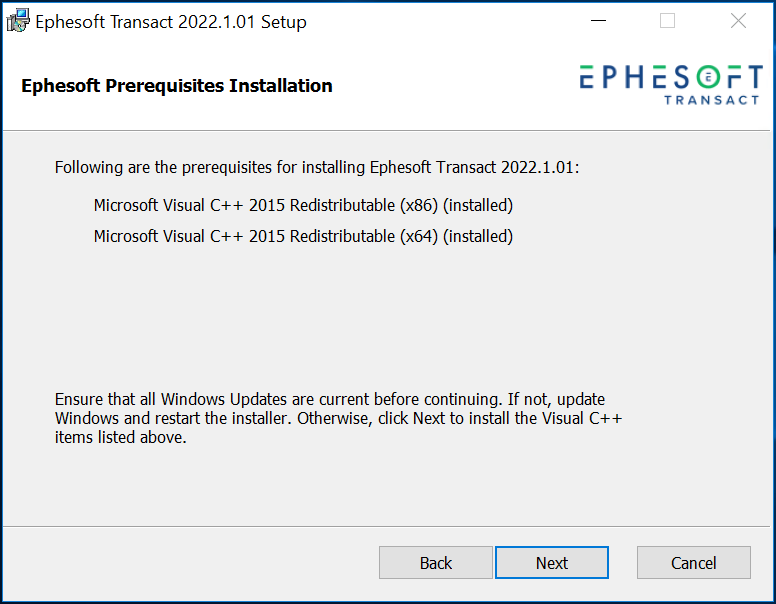This screenshot has width=776, height=604.
Task: Click the 'items listed above.' text line
Action: coord(120,438)
